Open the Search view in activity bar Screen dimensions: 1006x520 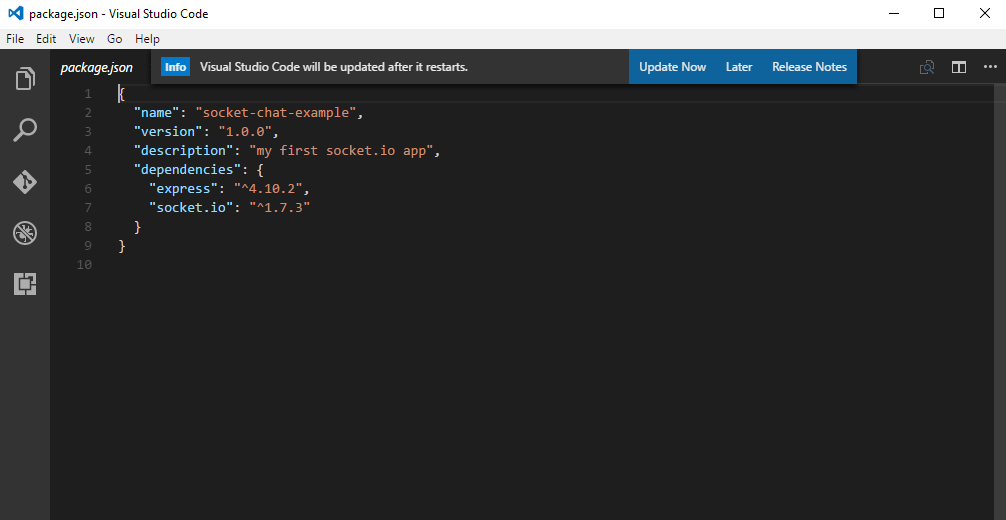pyautogui.click(x=25, y=130)
